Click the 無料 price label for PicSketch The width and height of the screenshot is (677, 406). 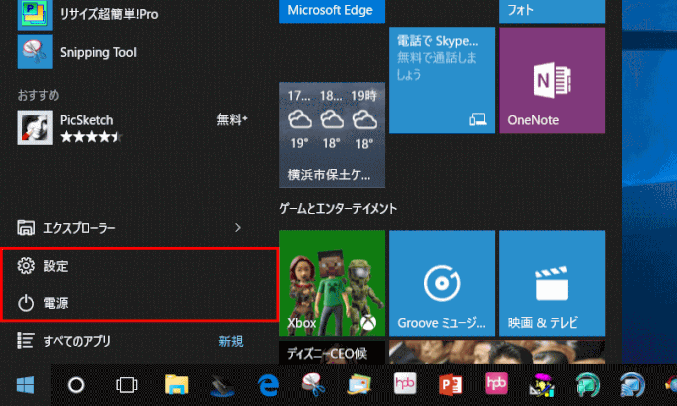tap(232, 119)
